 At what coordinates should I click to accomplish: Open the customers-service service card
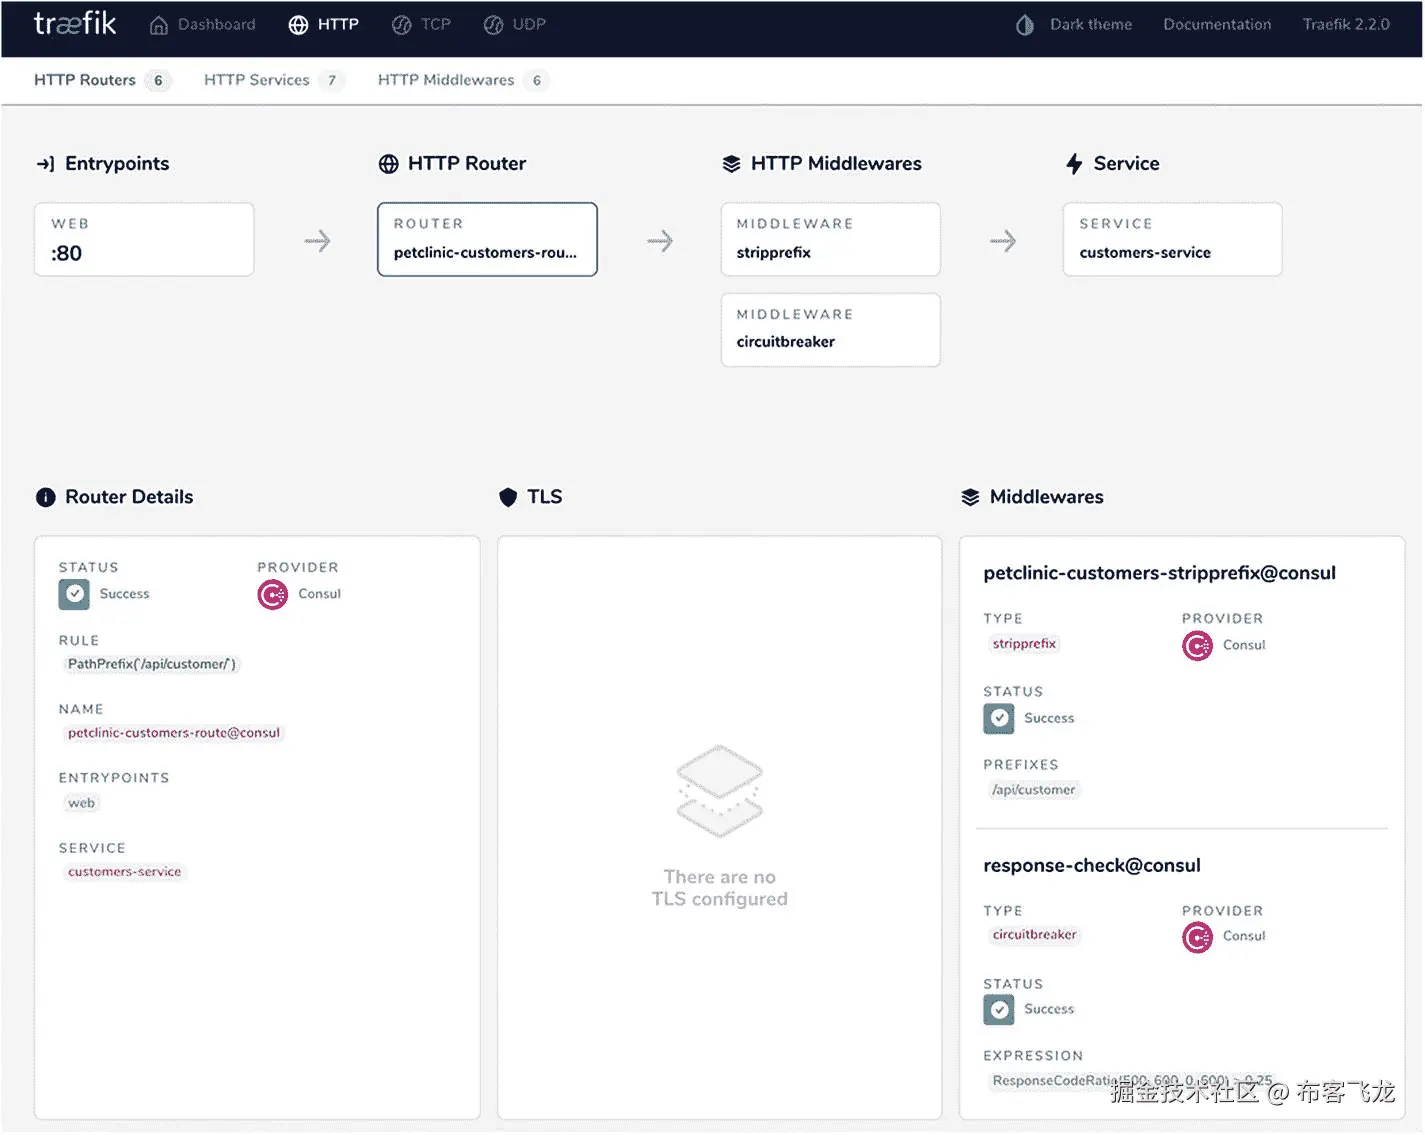tap(1172, 240)
